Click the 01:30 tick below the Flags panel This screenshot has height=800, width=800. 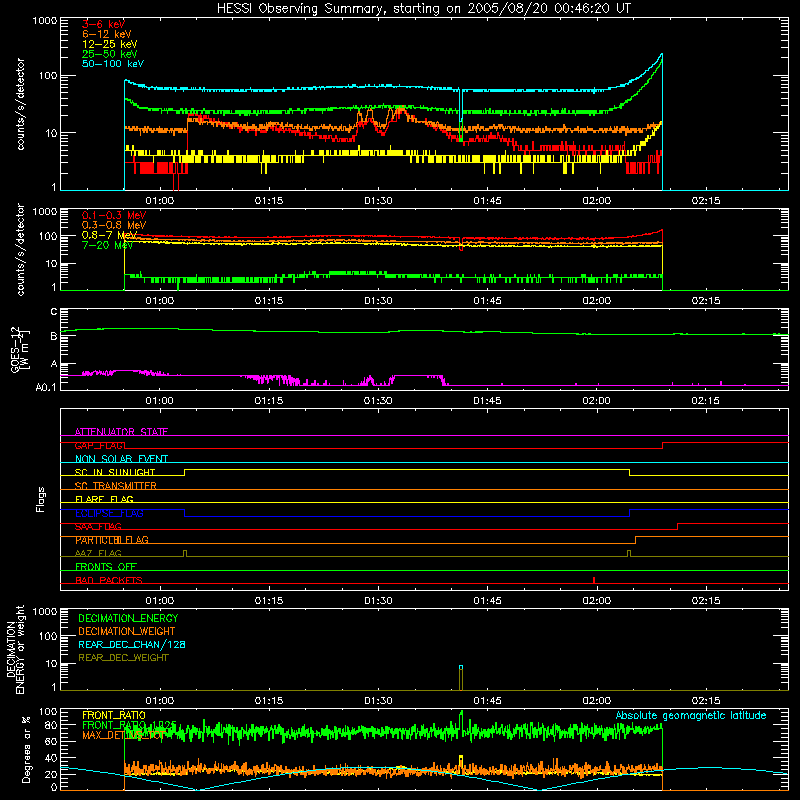point(378,601)
